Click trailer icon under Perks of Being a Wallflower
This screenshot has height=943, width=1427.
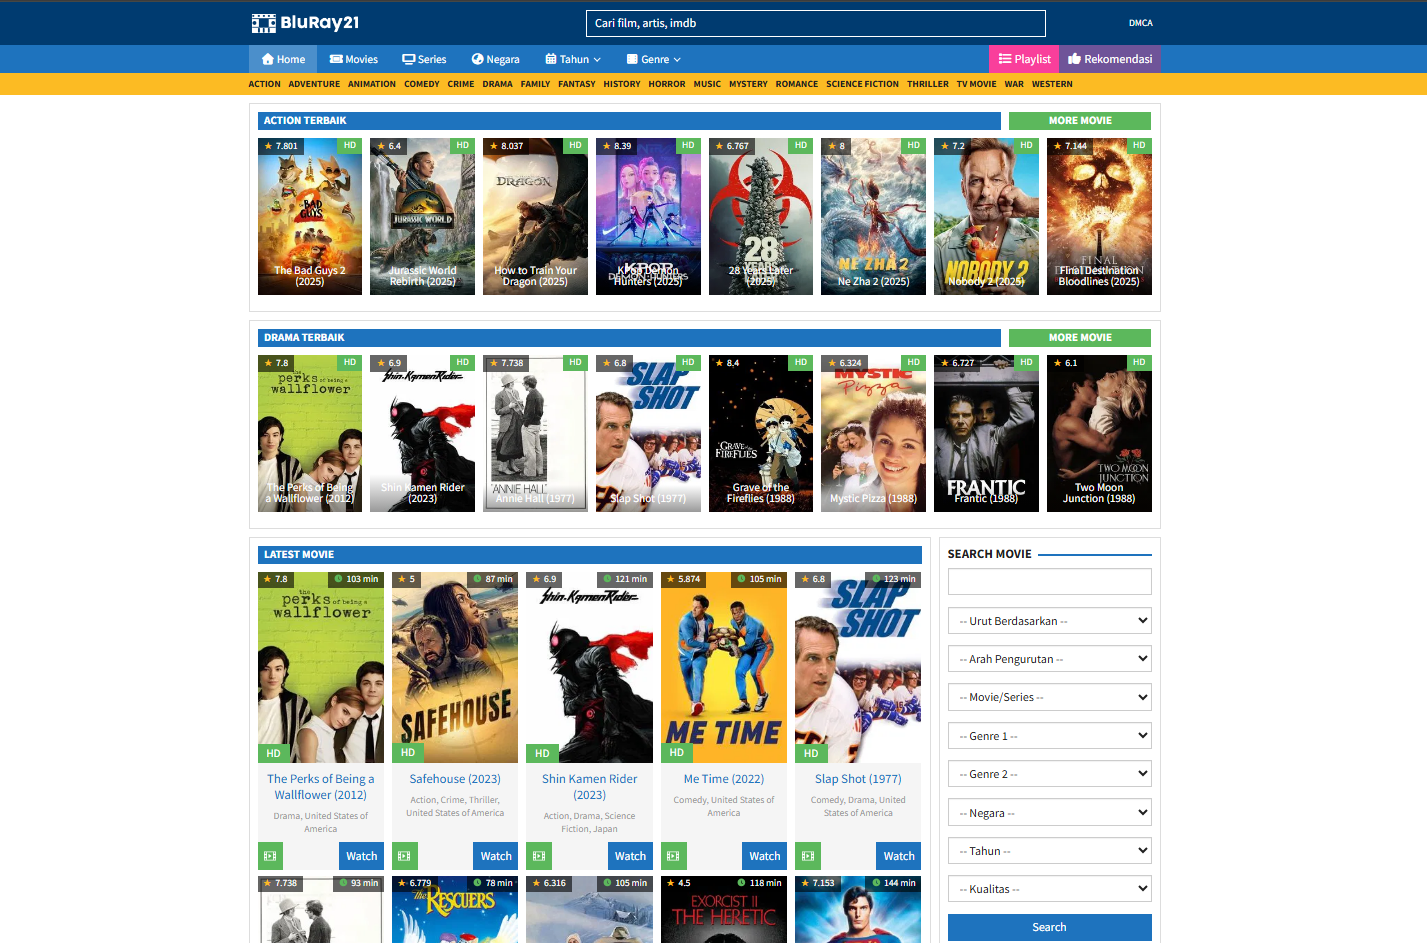point(270,856)
